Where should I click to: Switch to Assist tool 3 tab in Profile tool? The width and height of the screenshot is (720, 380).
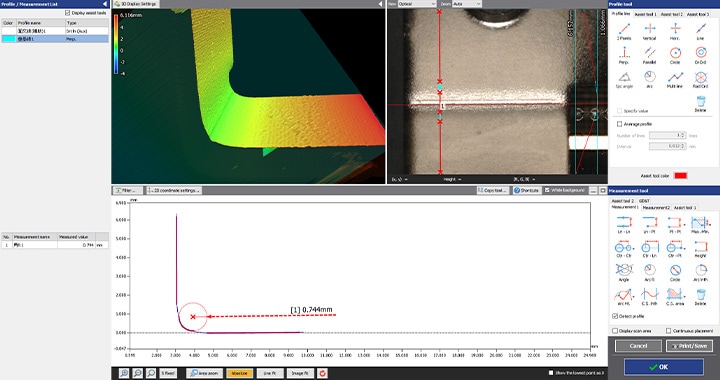(x=698, y=14)
